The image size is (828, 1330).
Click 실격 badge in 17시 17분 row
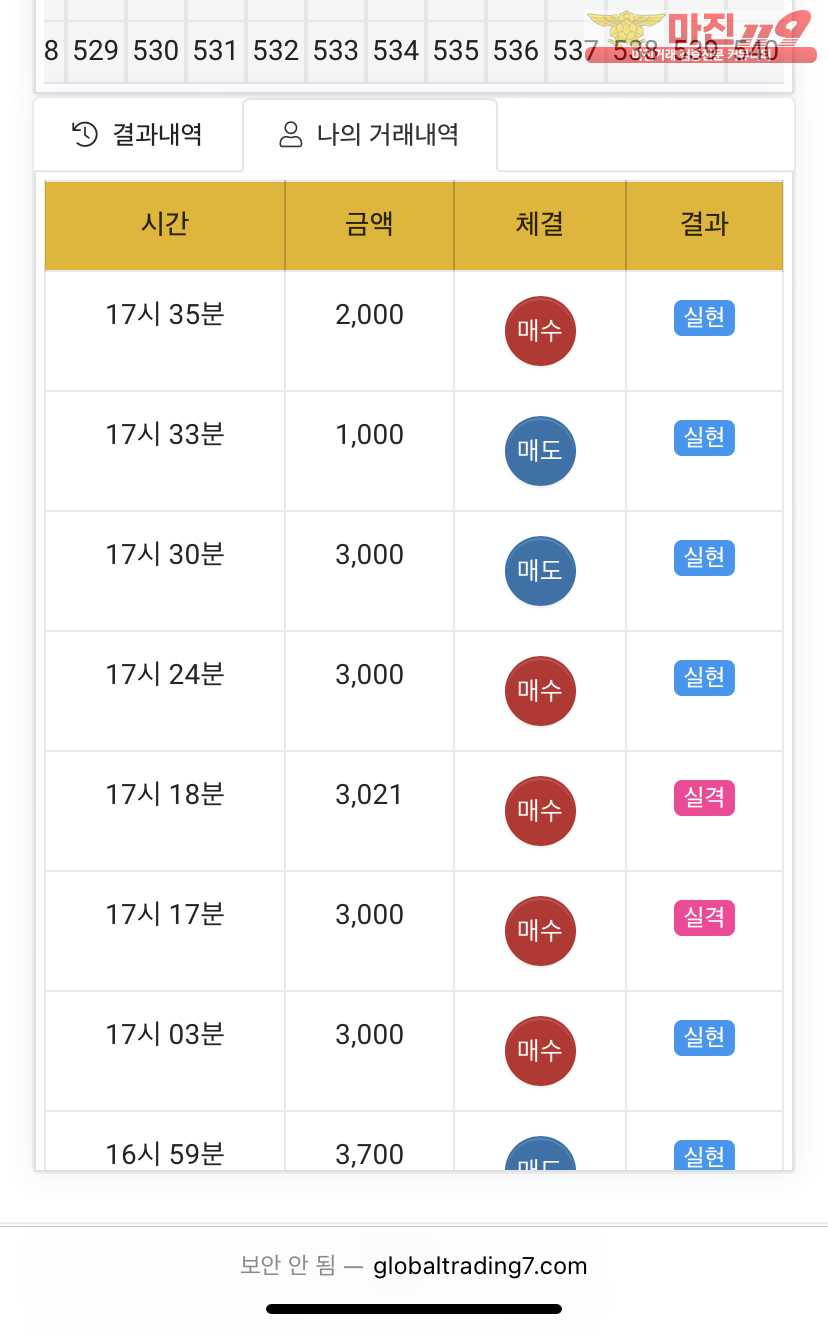point(704,918)
